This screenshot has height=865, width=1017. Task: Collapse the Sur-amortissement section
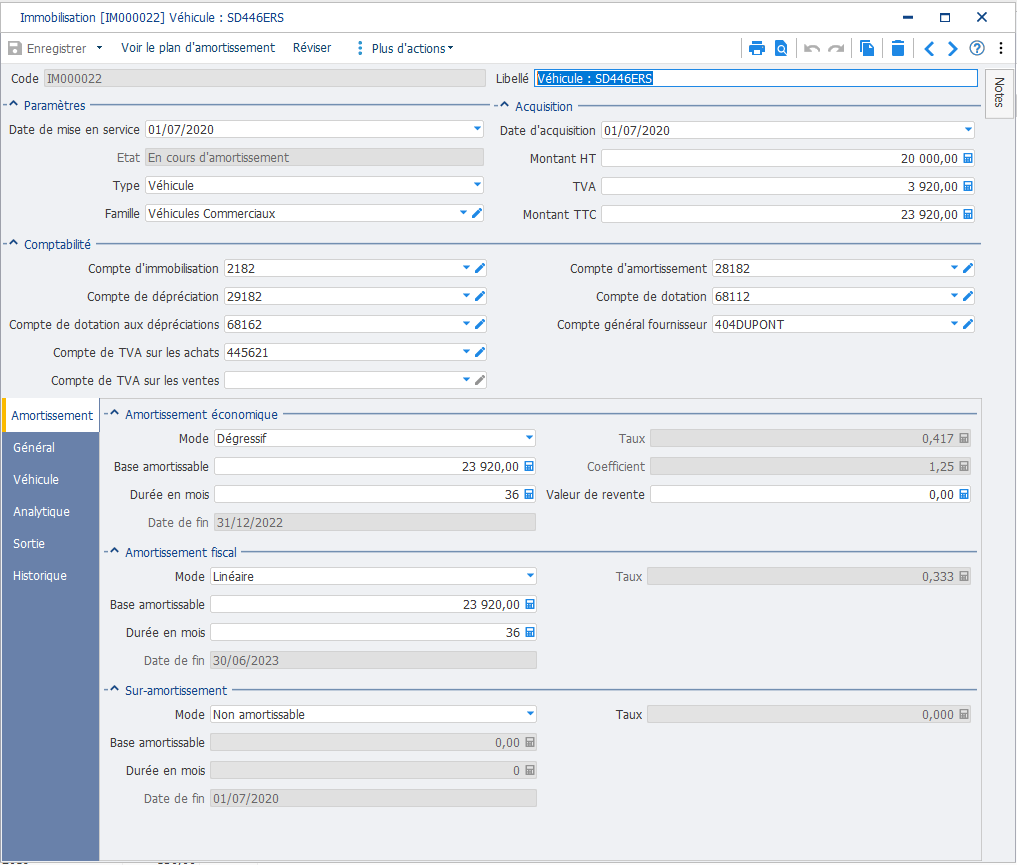tap(114, 689)
